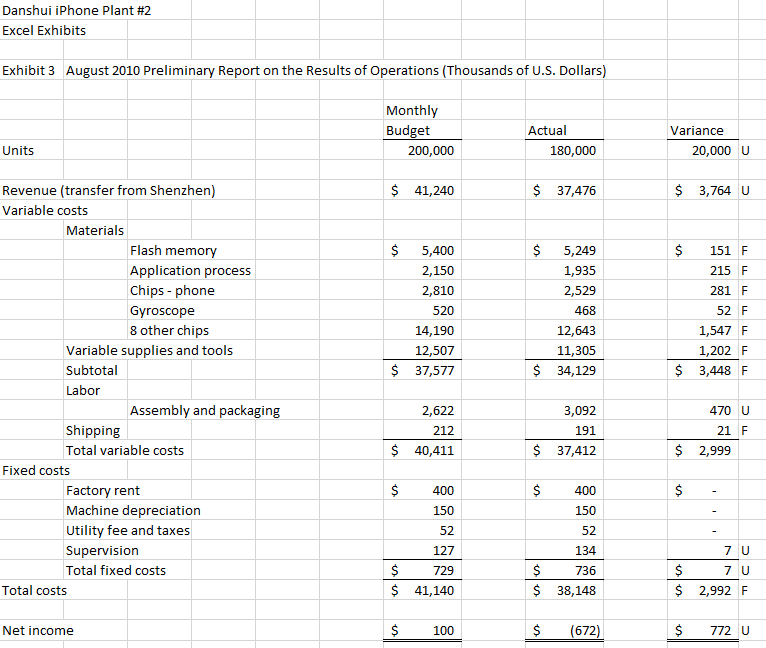766x648 pixels.
Task: Click 'Utility fee and taxes' label
Action: tap(128, 531)
